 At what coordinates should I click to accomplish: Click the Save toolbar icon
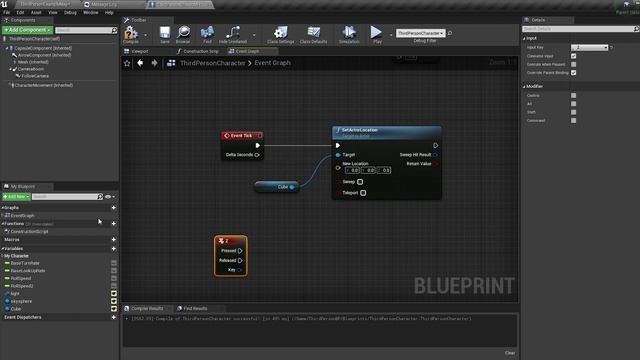pyautogui.click(x=165, y=34)
